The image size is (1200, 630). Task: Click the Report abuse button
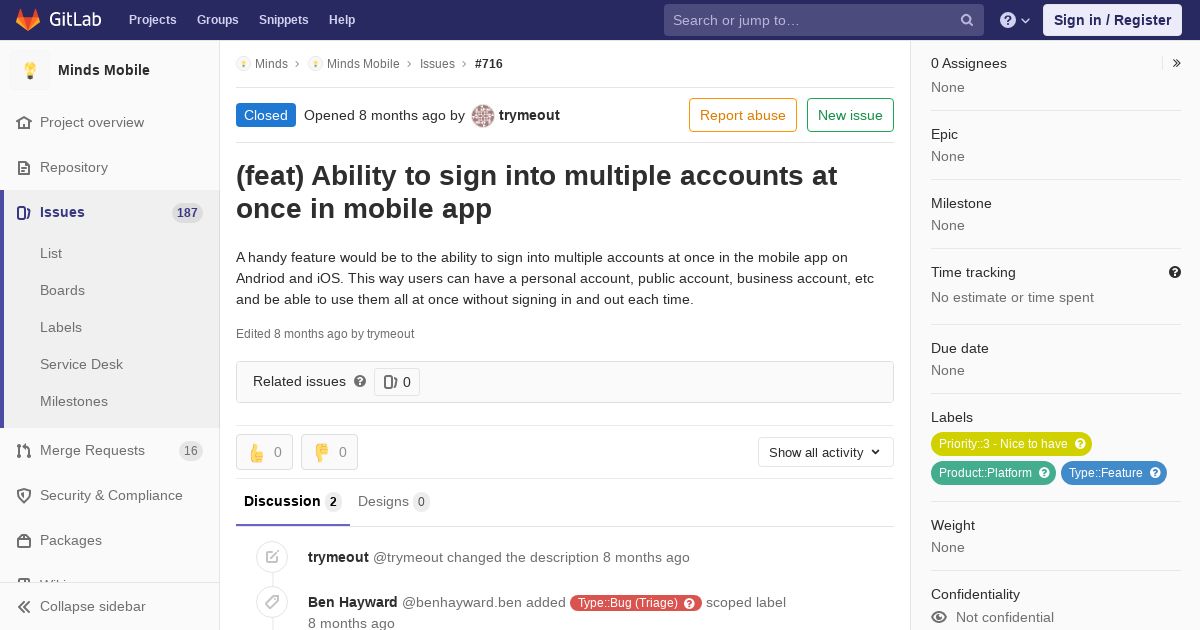[743, 115]
